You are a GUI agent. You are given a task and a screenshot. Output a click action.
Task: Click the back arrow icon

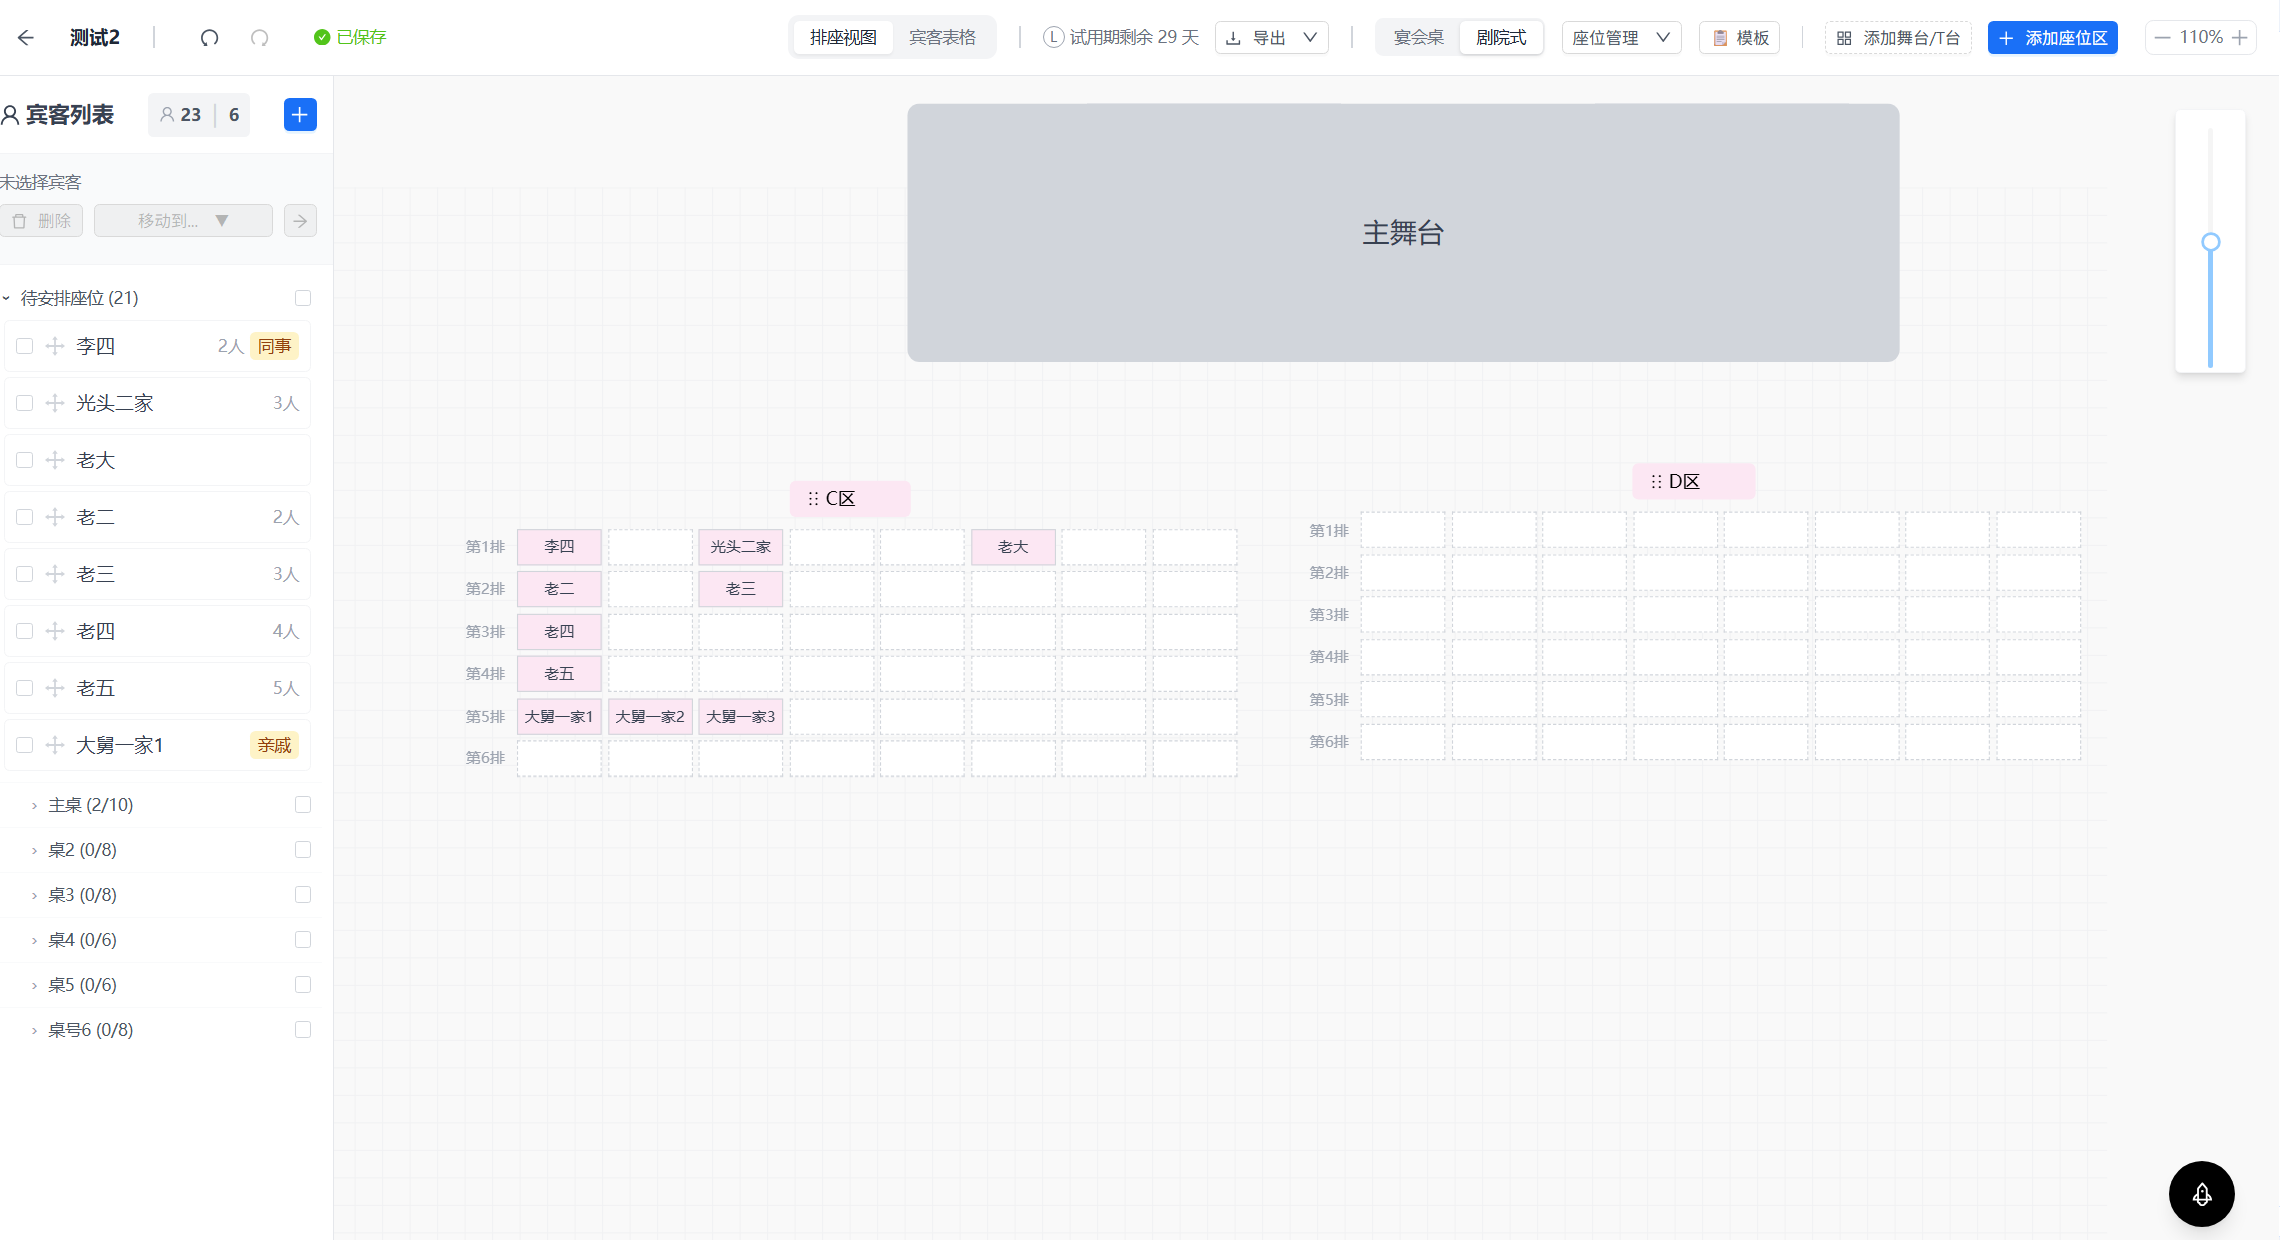coord(26,38)
